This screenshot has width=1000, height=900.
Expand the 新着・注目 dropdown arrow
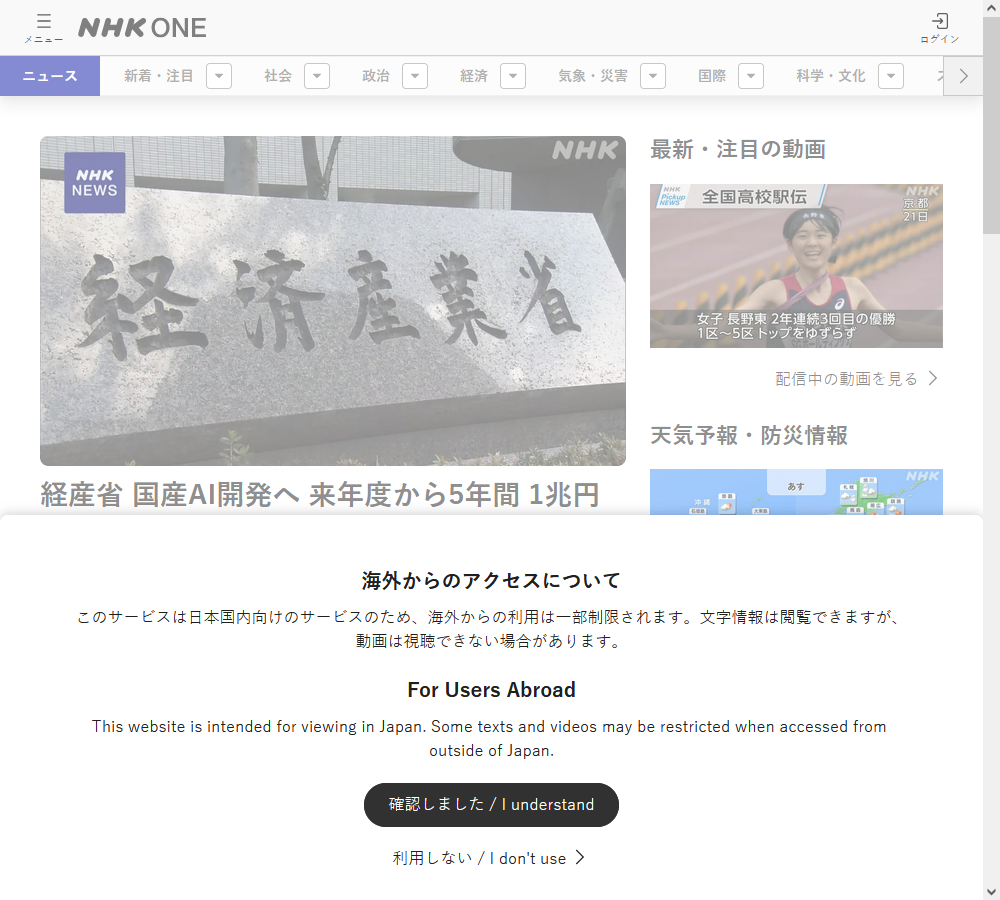[x=219, y=76]
